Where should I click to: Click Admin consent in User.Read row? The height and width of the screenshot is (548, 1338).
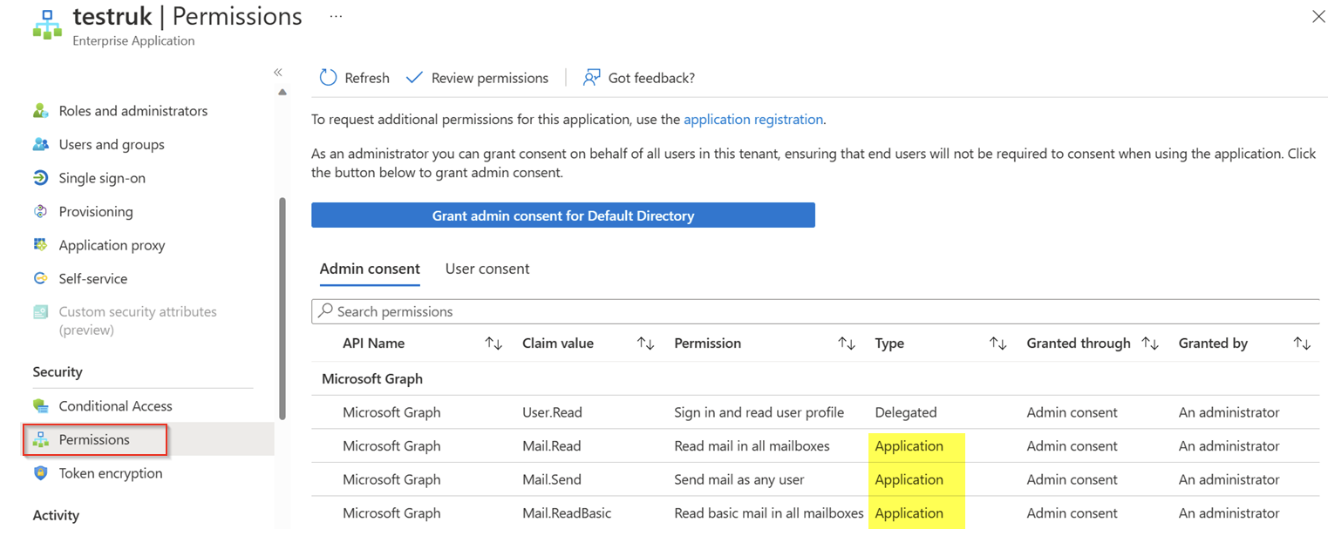(x=1072, y=412)
